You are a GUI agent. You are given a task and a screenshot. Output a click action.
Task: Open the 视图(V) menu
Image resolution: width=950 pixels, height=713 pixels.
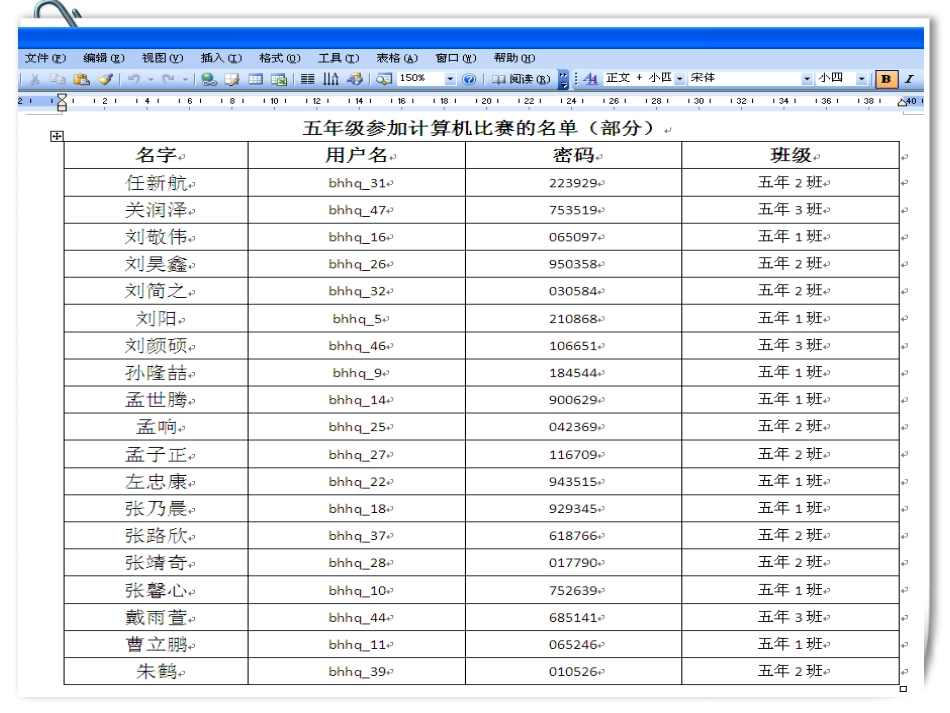point(162,58)
